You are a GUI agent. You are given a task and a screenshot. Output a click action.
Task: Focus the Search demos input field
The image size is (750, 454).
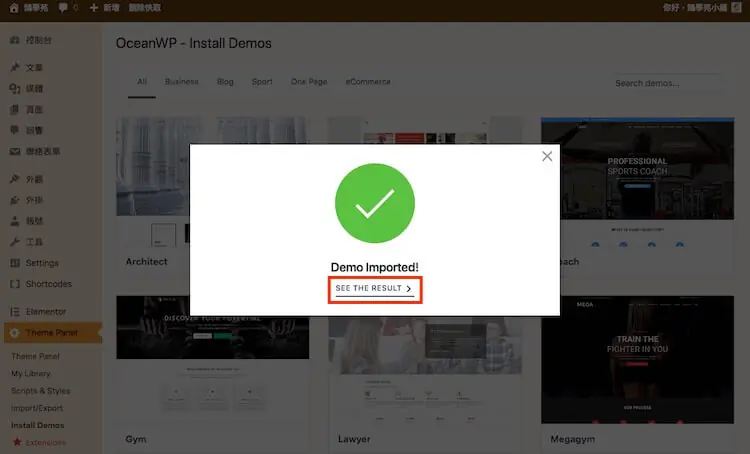tap(667, 83)
